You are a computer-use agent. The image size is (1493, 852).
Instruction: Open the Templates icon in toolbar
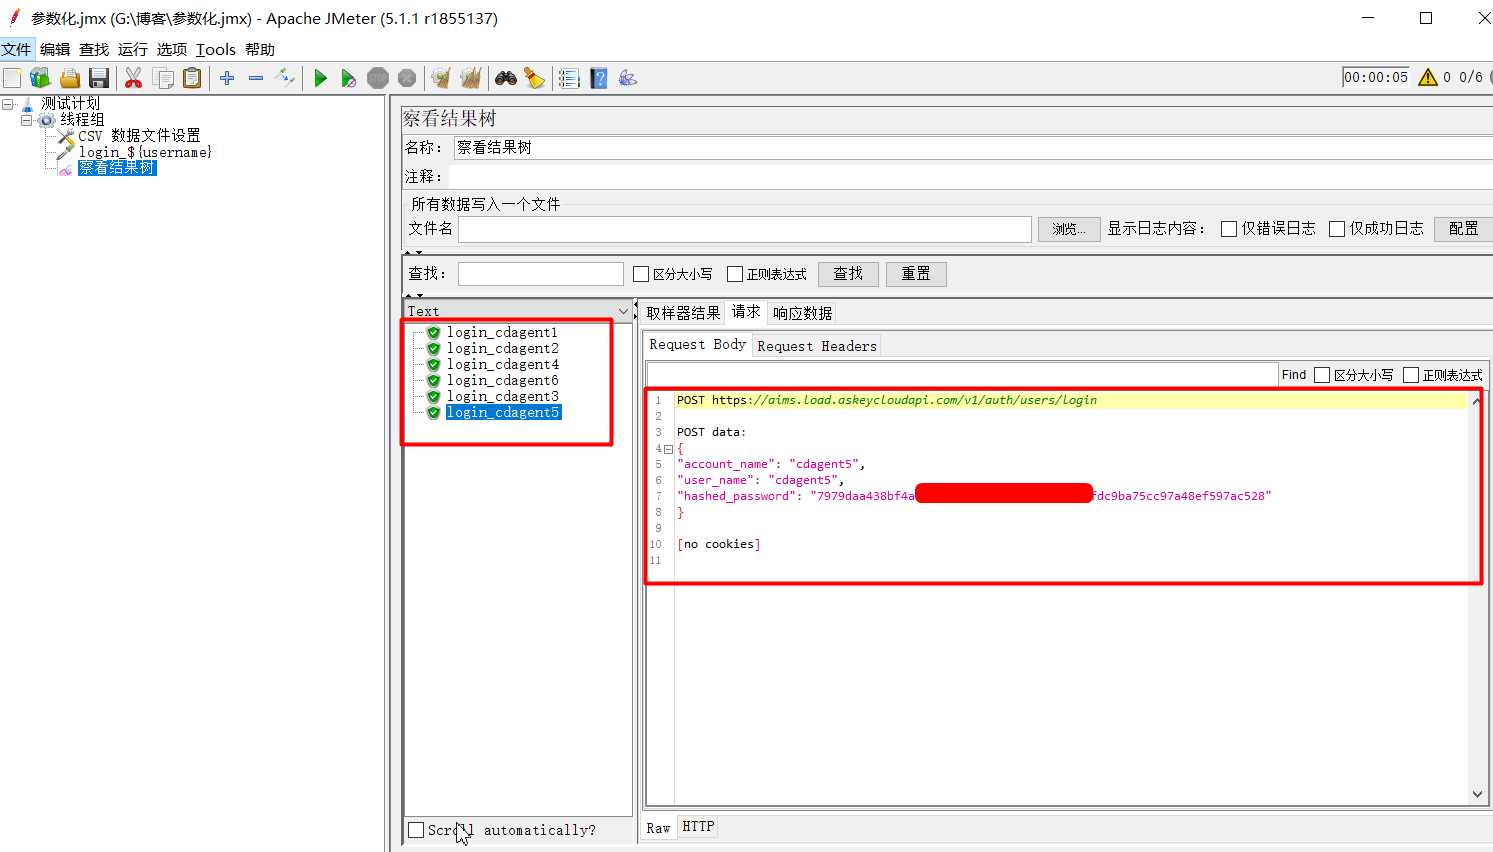coord(40,78)
